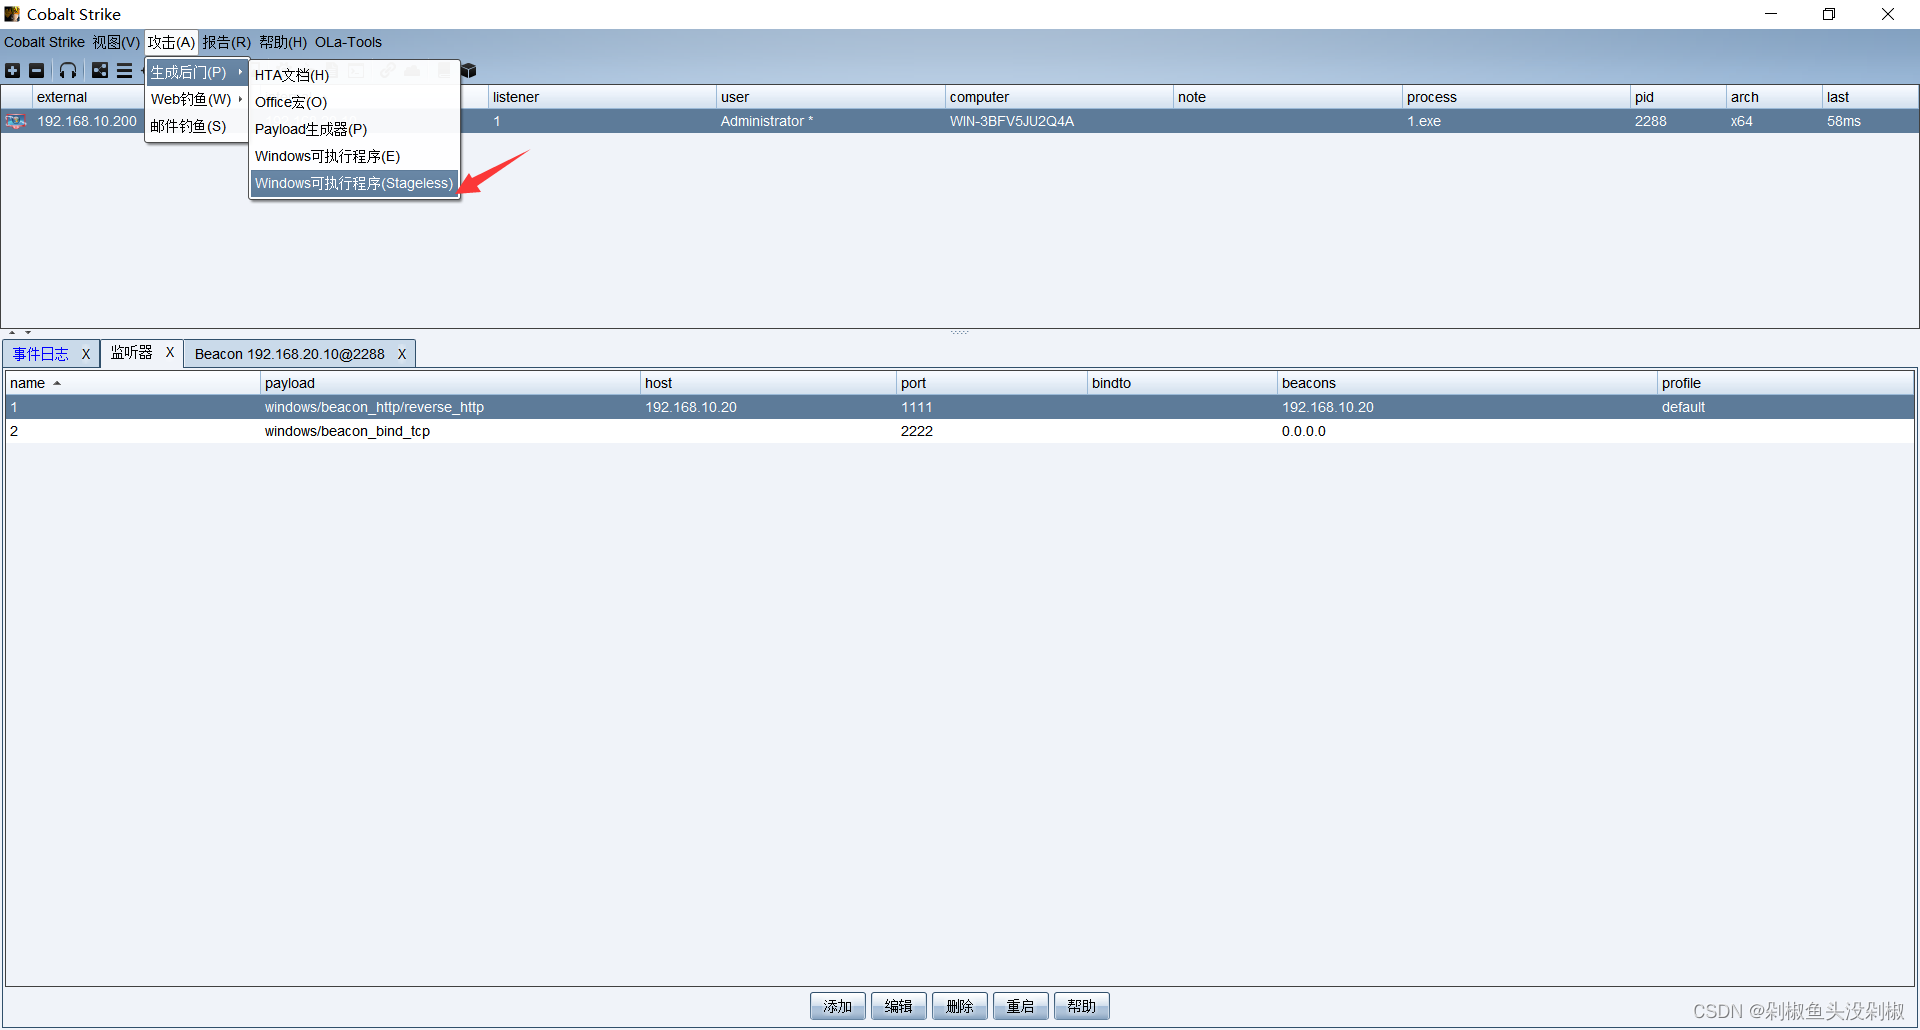Click the profile column header
The height and width of the screenshot is (1030, 1920).
click(x=1785, y=383)
